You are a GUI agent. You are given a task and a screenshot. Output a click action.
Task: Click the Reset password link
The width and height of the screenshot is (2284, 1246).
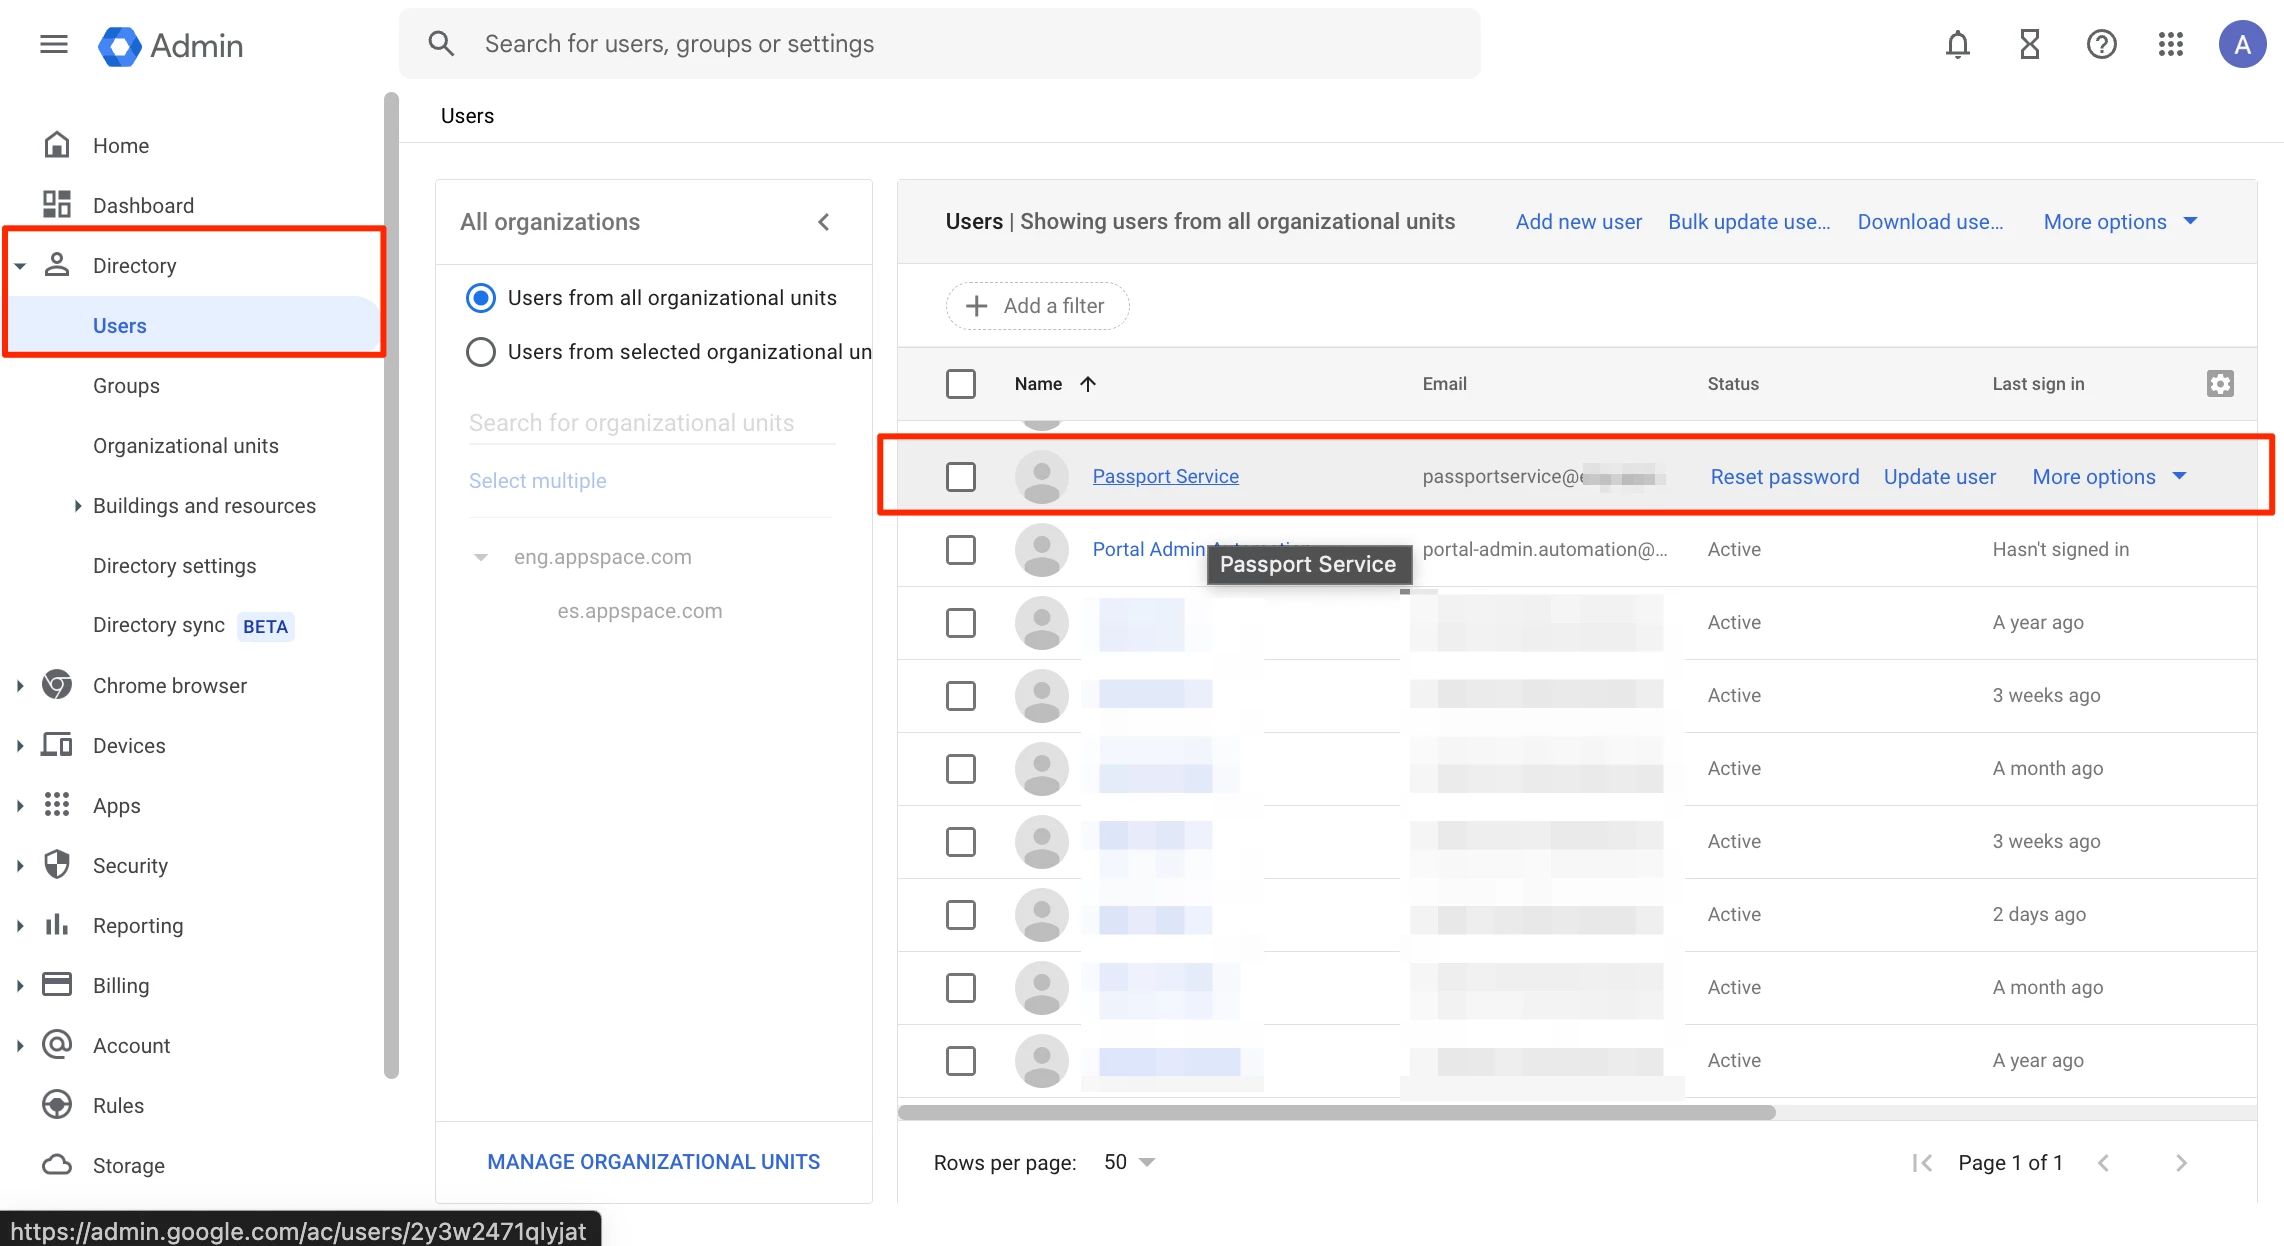point(1784,477)
